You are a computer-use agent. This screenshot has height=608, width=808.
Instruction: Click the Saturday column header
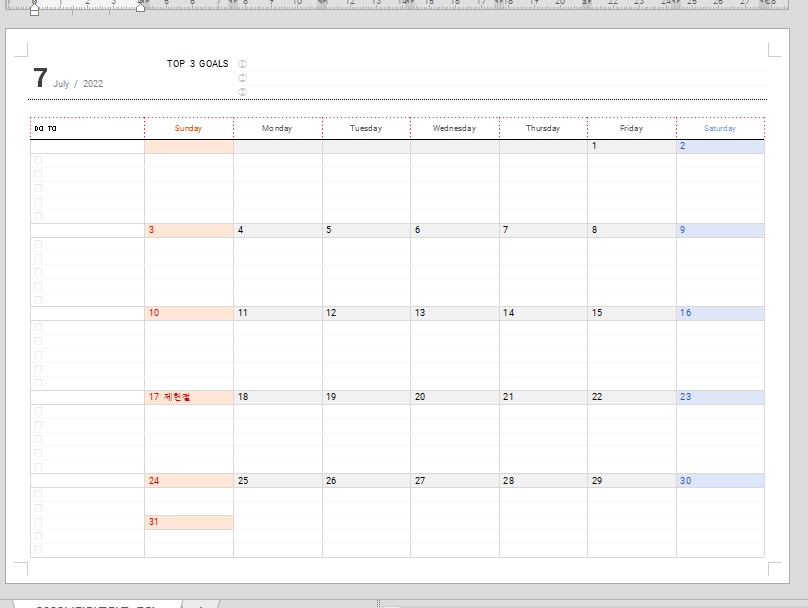pos(720,128)
